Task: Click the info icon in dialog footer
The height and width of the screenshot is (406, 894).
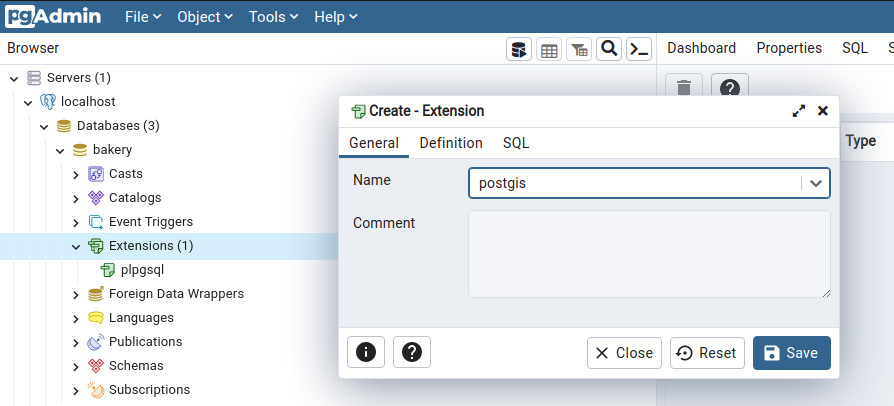Action: [x=366, y=352]
